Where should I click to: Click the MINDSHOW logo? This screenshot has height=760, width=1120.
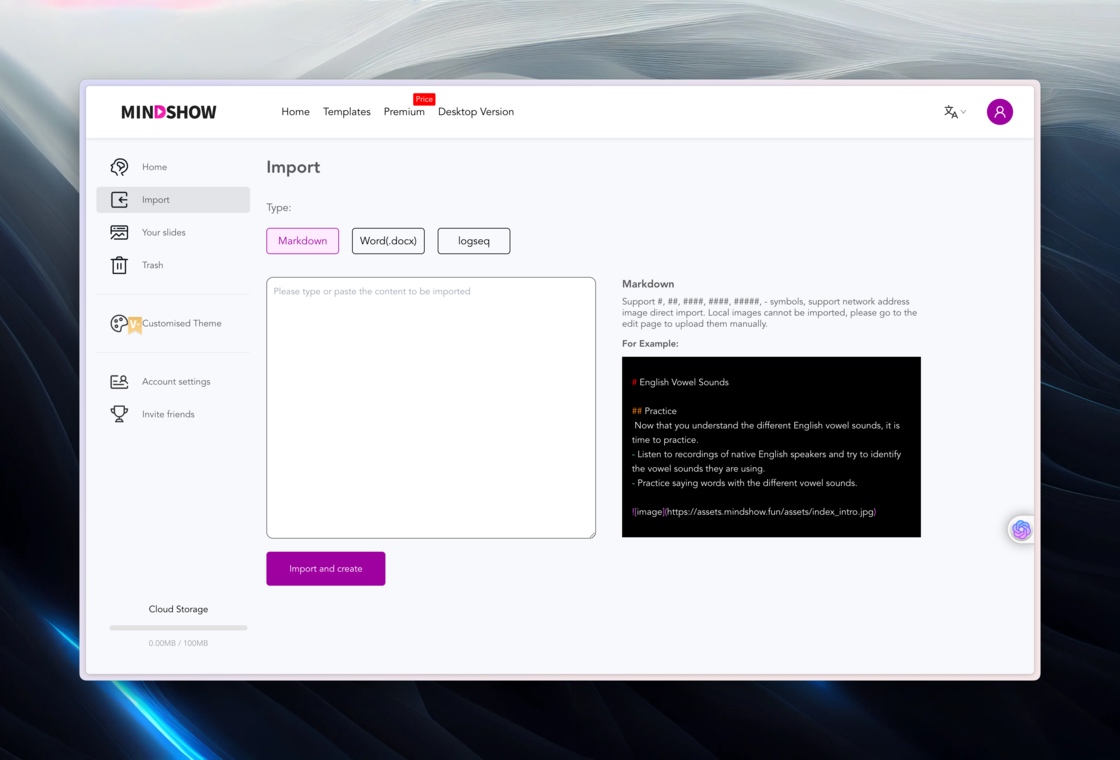169,112
